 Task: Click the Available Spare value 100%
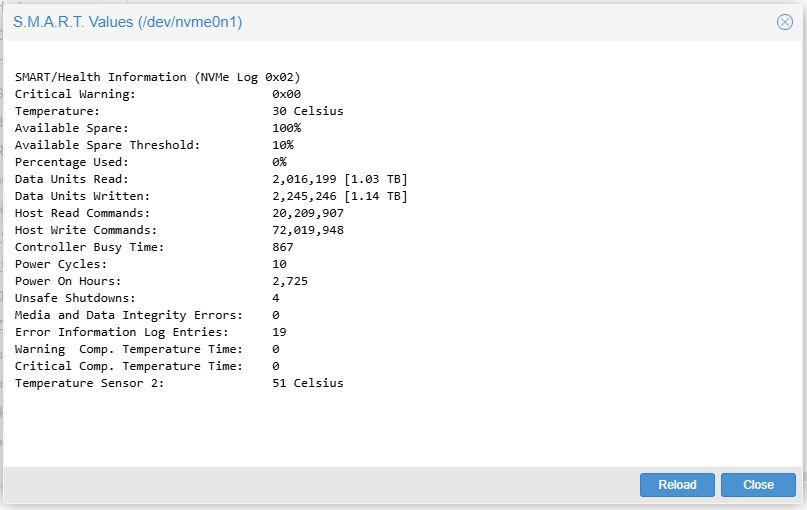[x=287, y=128]
